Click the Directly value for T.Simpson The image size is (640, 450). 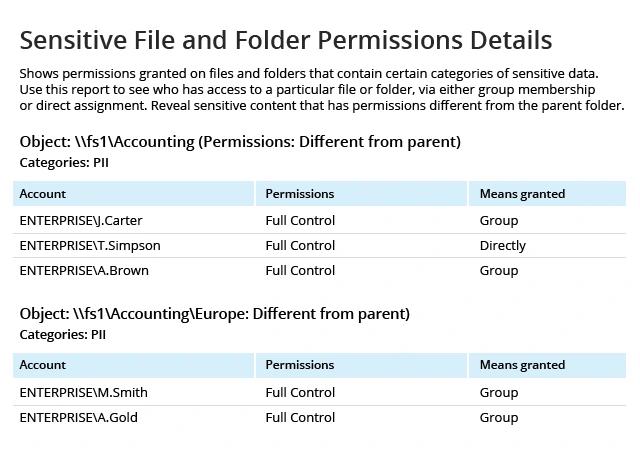[502, 246]
